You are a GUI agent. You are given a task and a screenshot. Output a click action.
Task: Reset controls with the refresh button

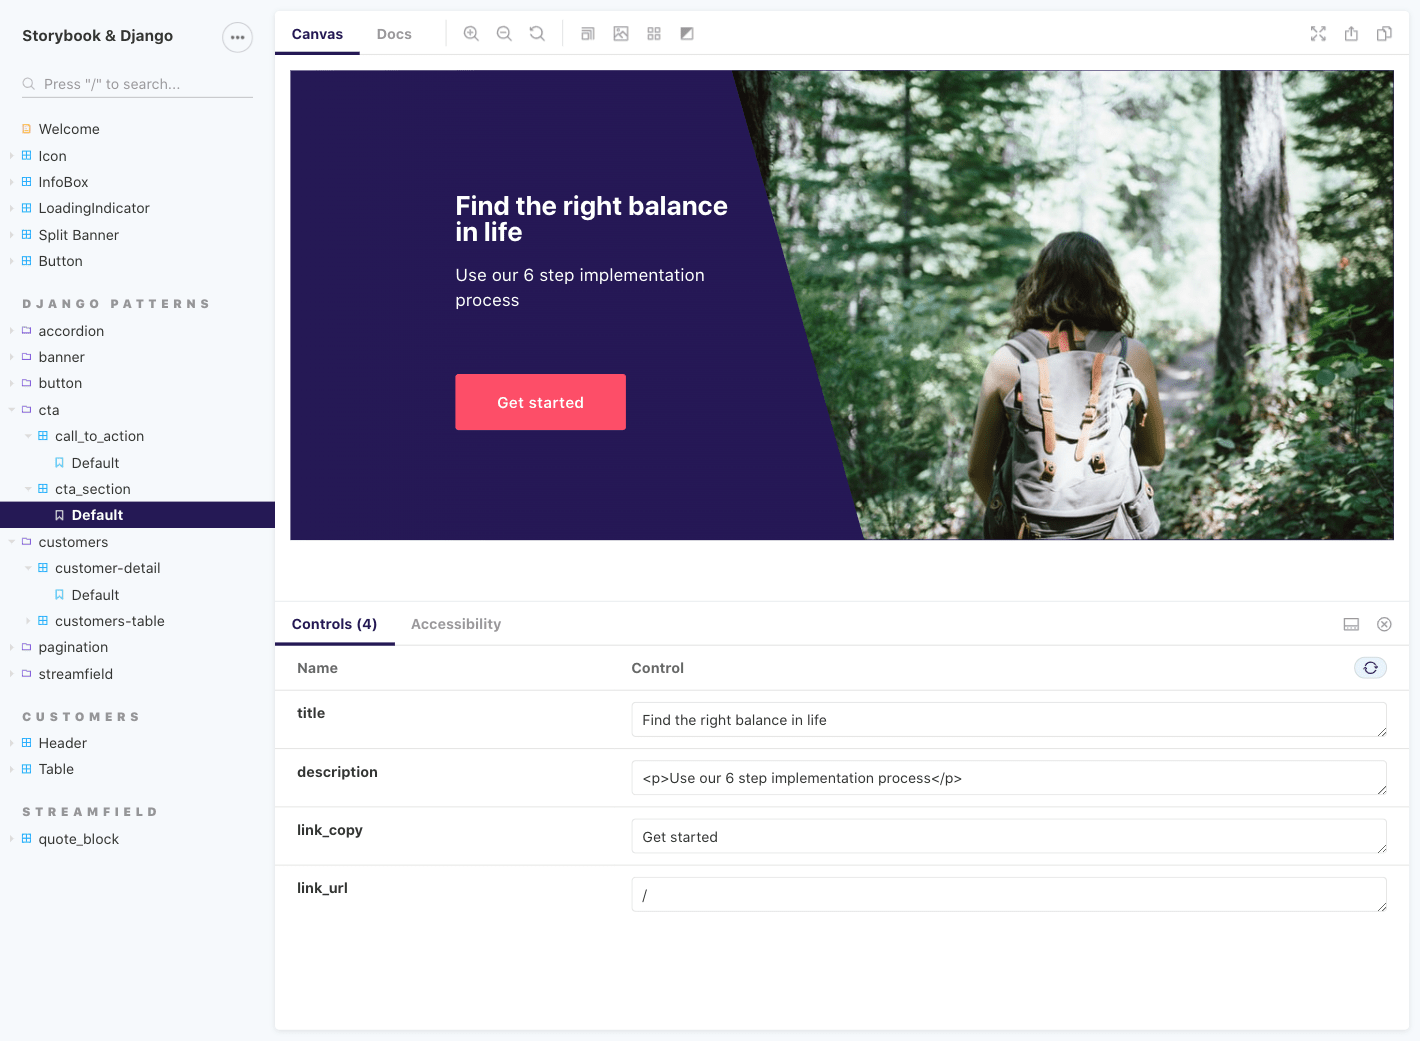point(1370,668)
